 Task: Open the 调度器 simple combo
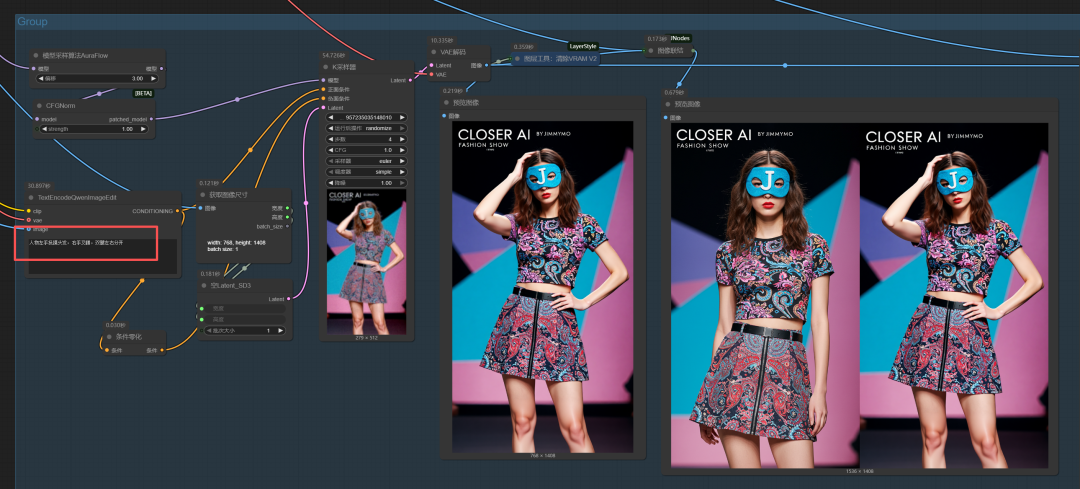pyautogui.click(x=366, y=172)
